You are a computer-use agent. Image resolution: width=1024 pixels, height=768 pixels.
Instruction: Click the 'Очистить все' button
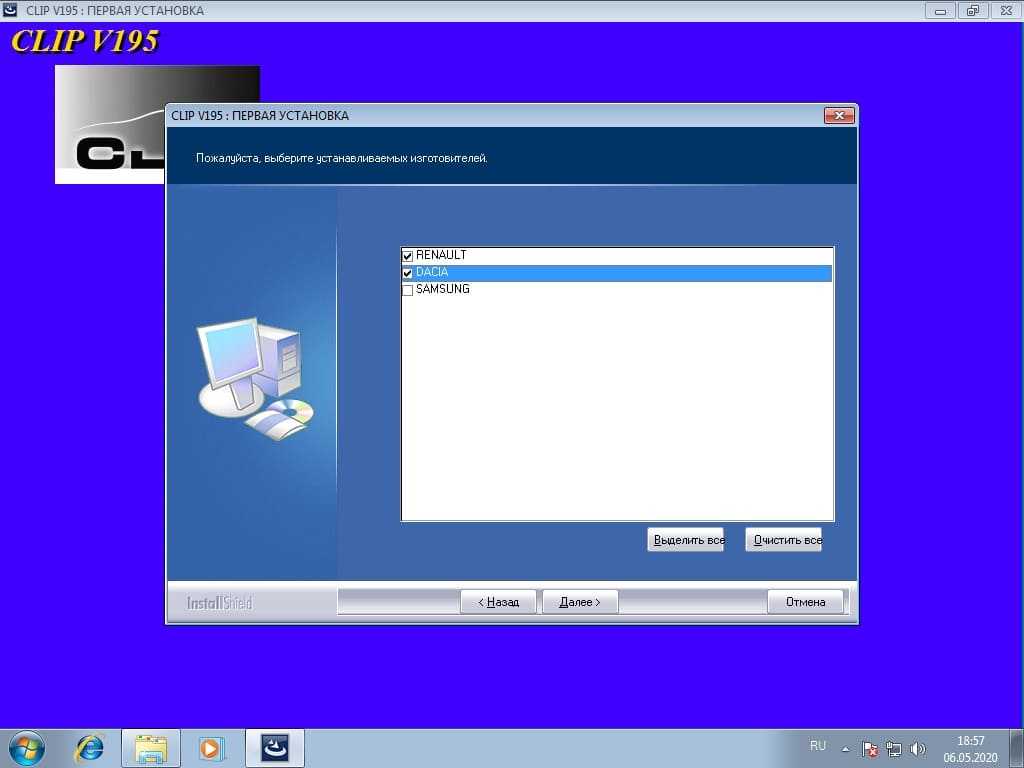click(784, 540)
